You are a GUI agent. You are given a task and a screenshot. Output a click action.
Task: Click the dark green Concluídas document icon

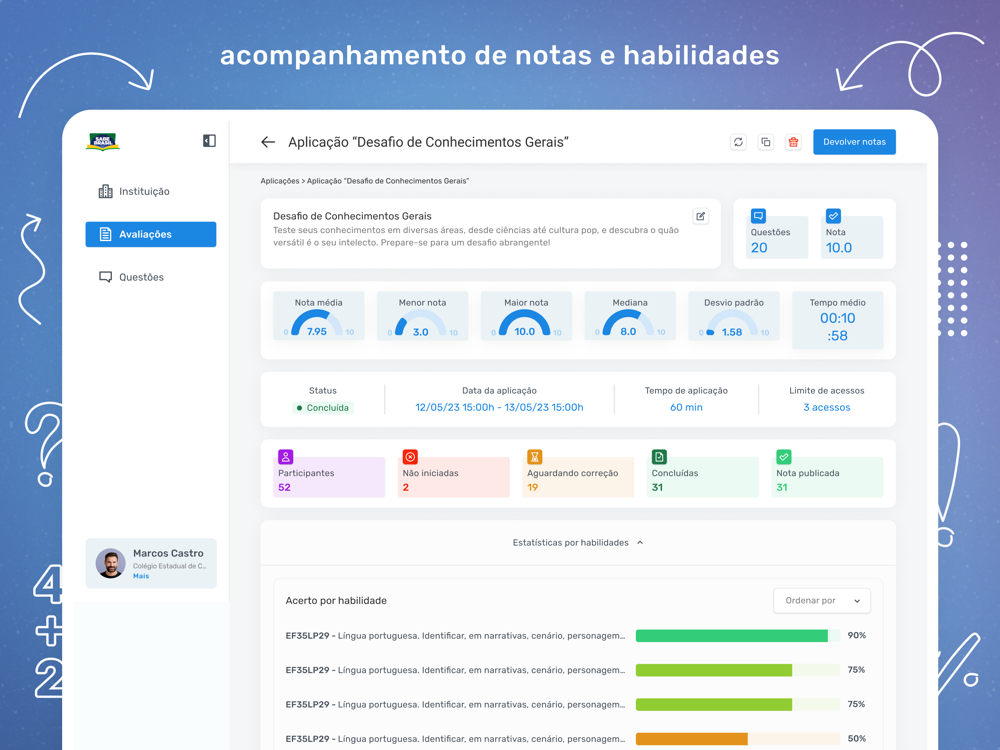(659, 457)
